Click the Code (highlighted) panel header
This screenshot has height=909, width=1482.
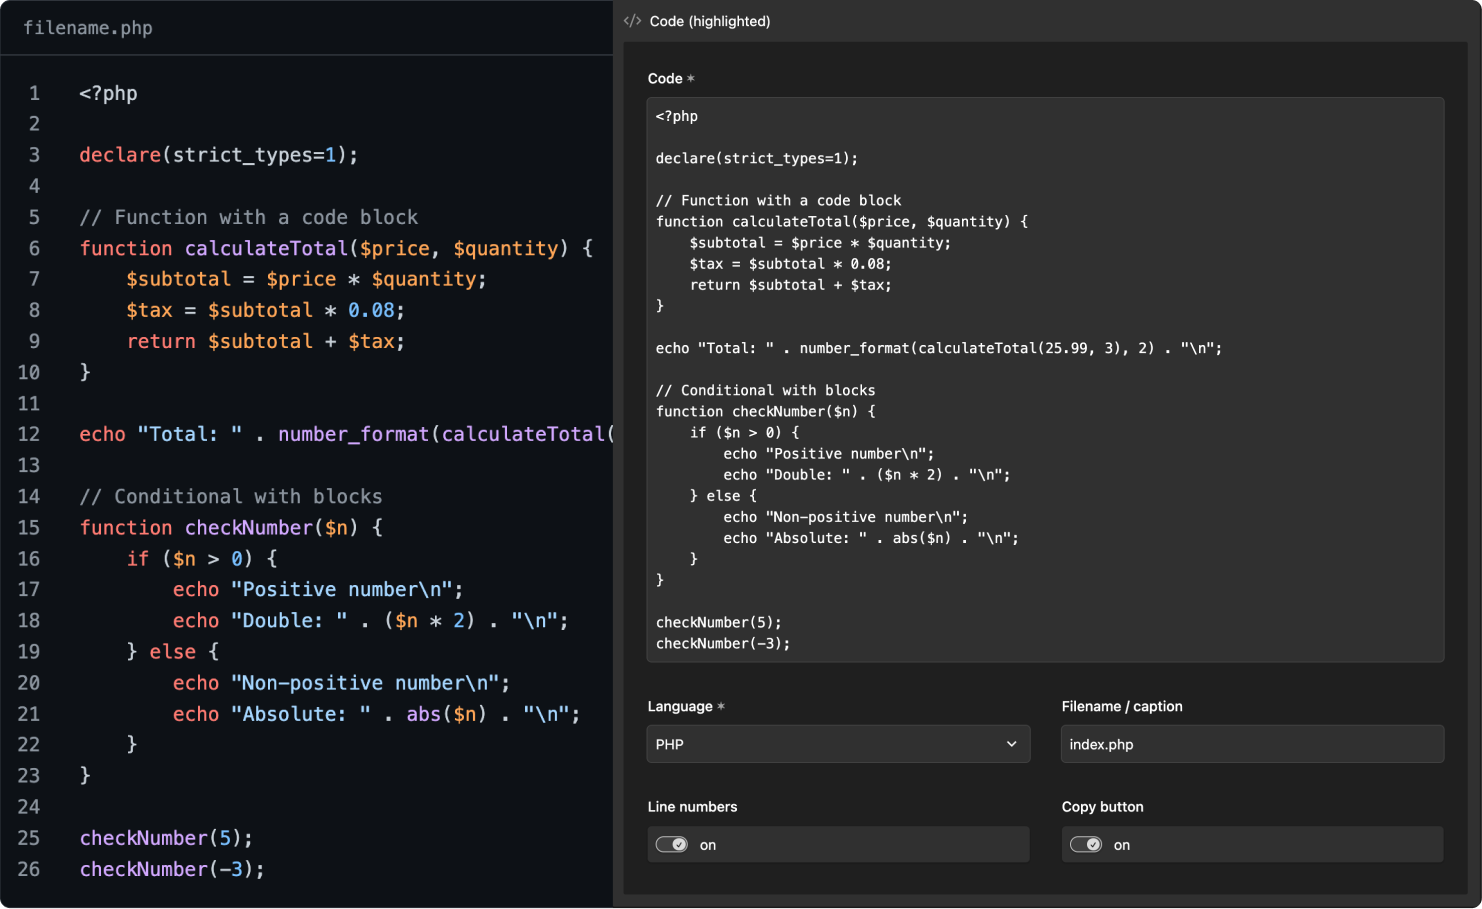pos(710,21)
